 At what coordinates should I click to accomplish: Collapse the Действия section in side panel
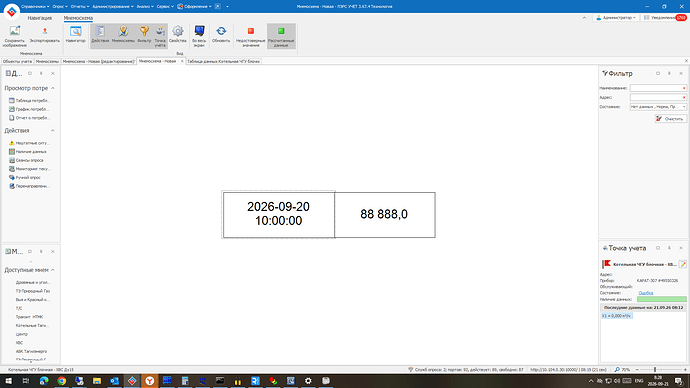53,131
